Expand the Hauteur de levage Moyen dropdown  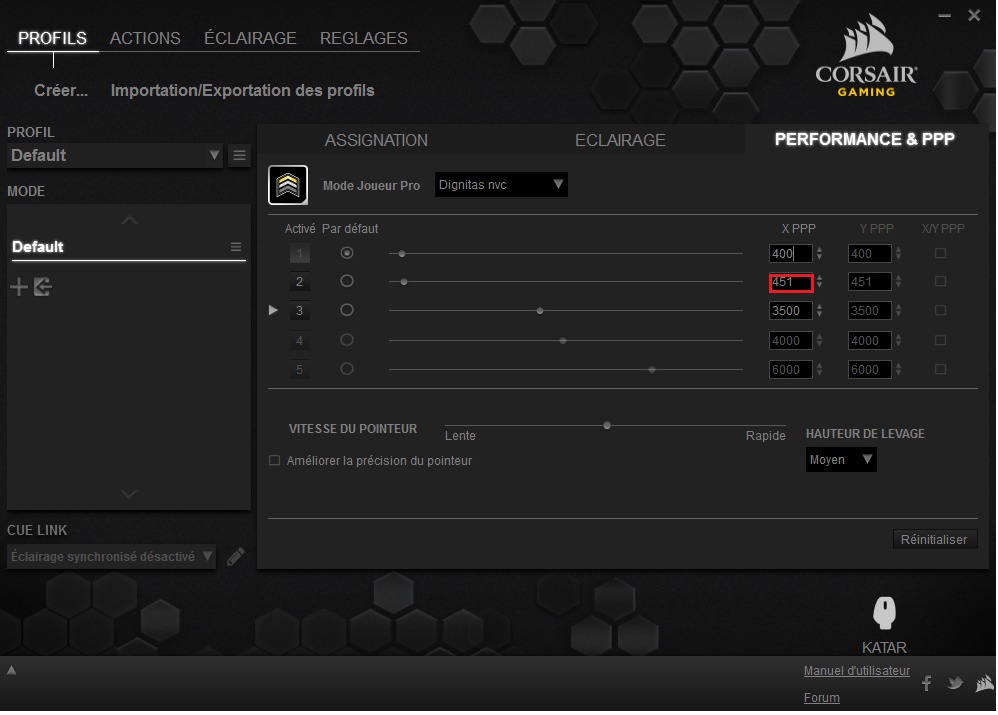tap(841, 460)
